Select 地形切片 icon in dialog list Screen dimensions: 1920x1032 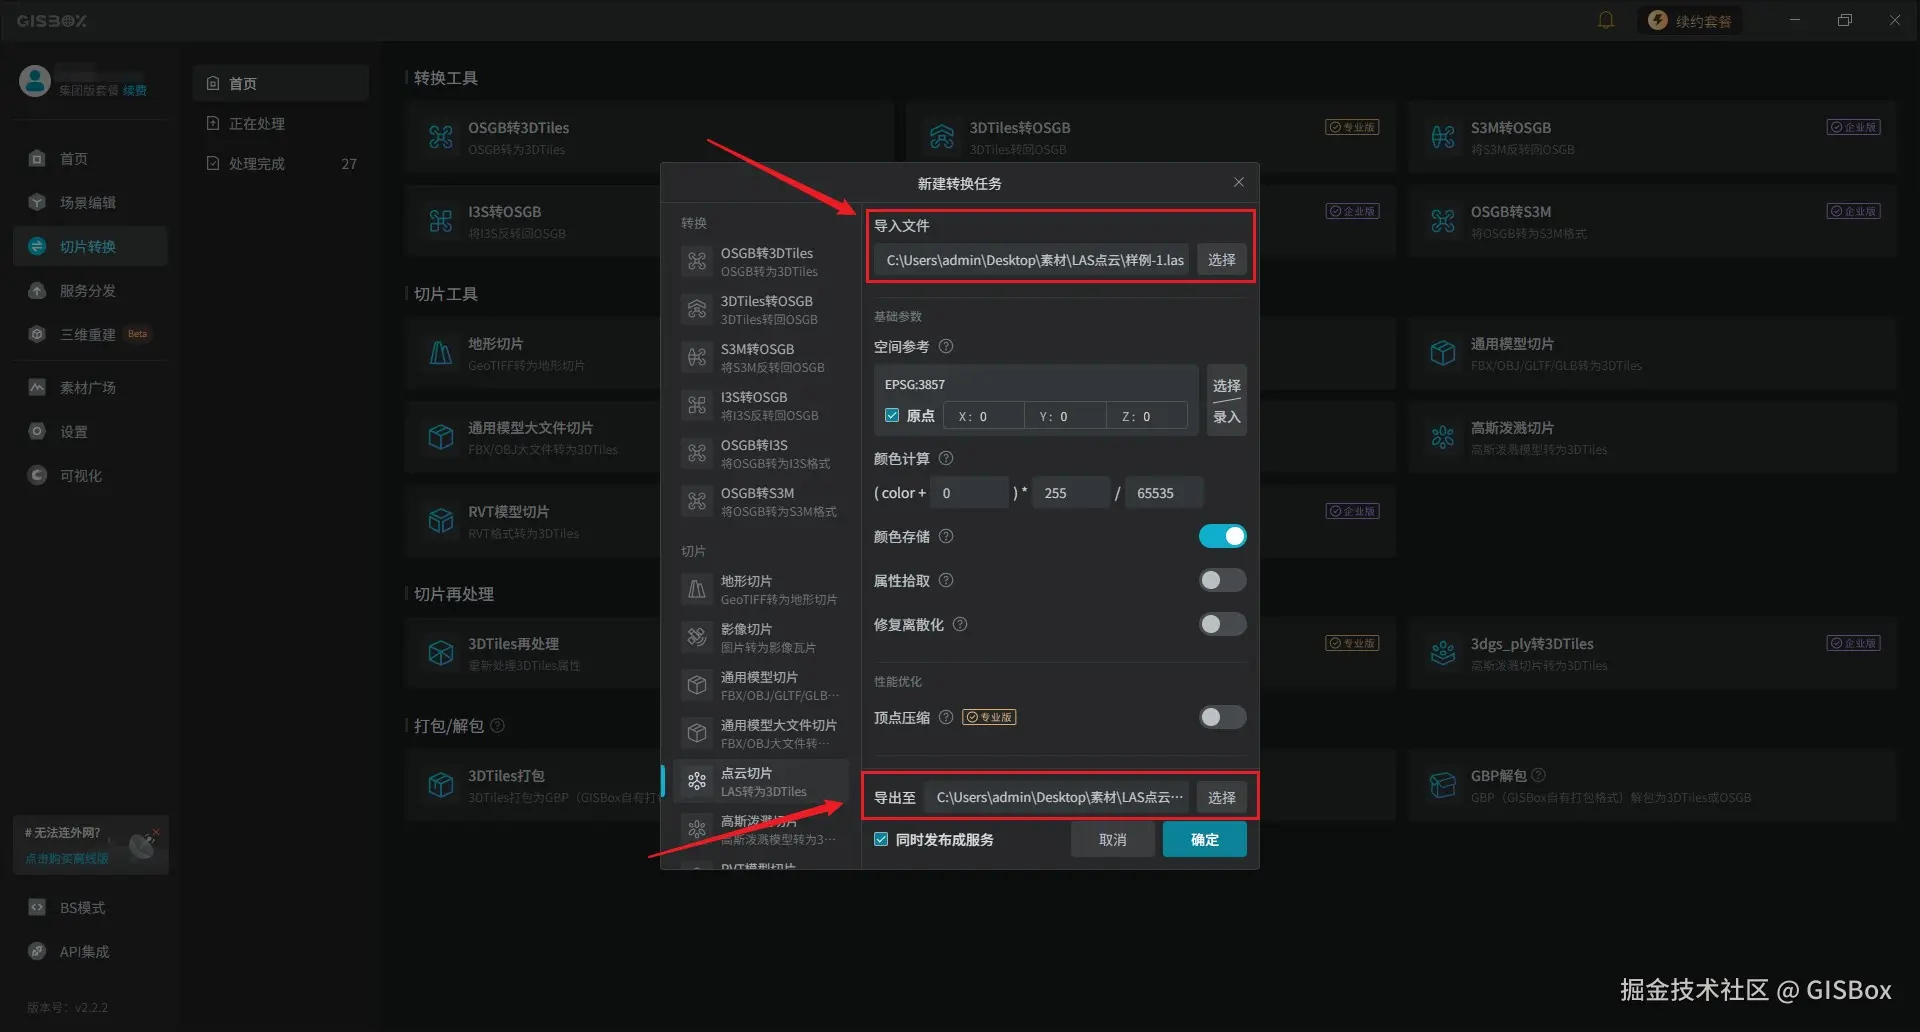[x=697, y=589]
